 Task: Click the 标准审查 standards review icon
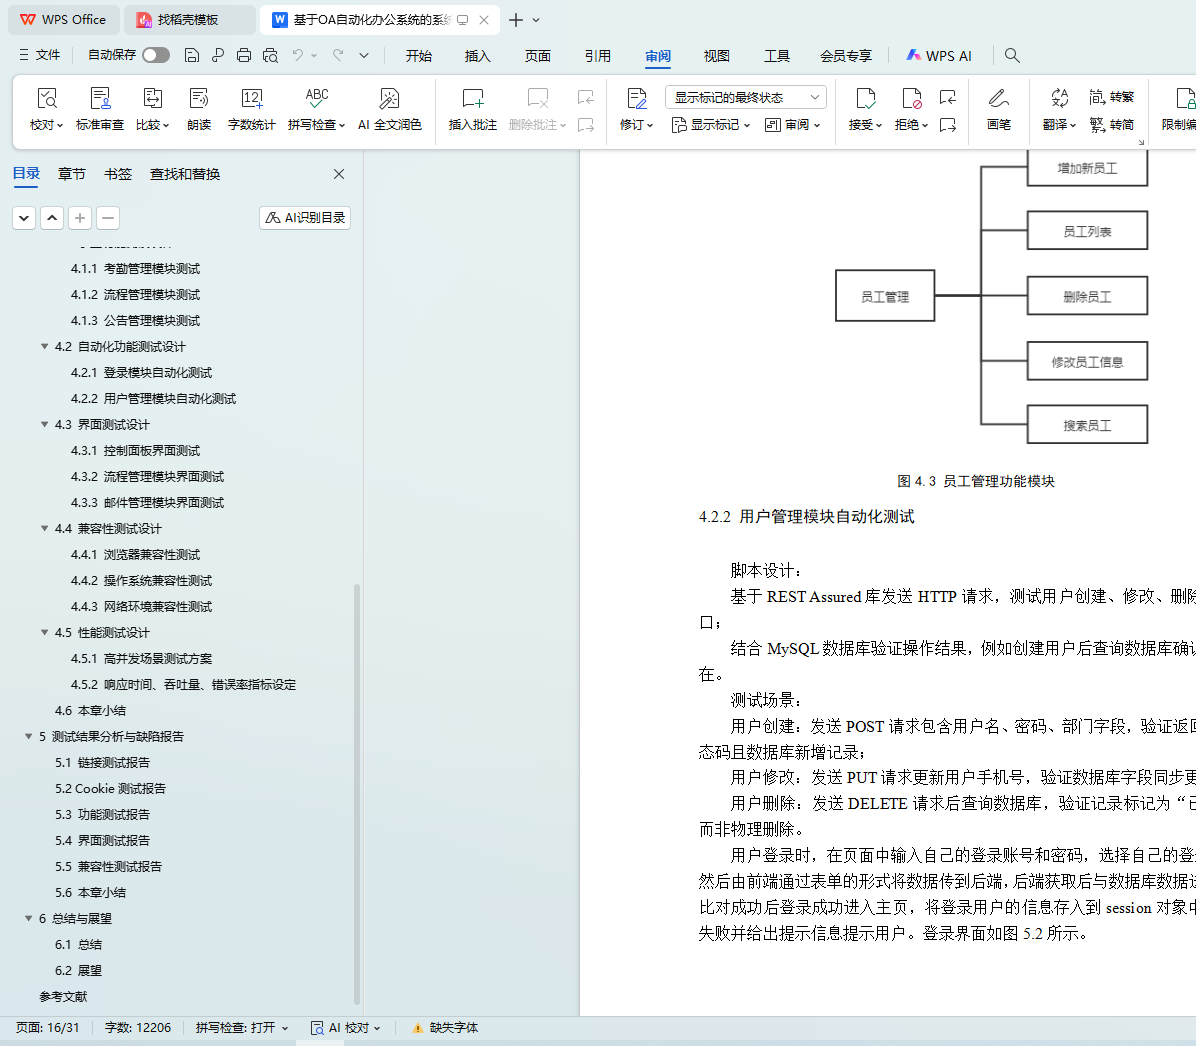point(100,99)
